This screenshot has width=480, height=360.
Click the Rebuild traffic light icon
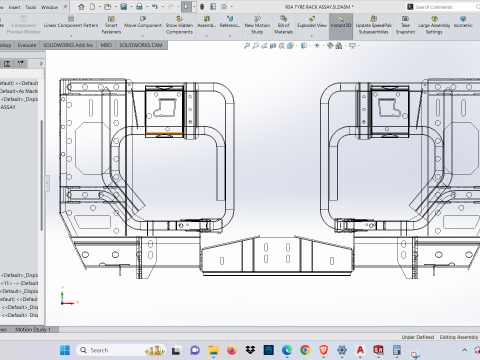[202, 7]
